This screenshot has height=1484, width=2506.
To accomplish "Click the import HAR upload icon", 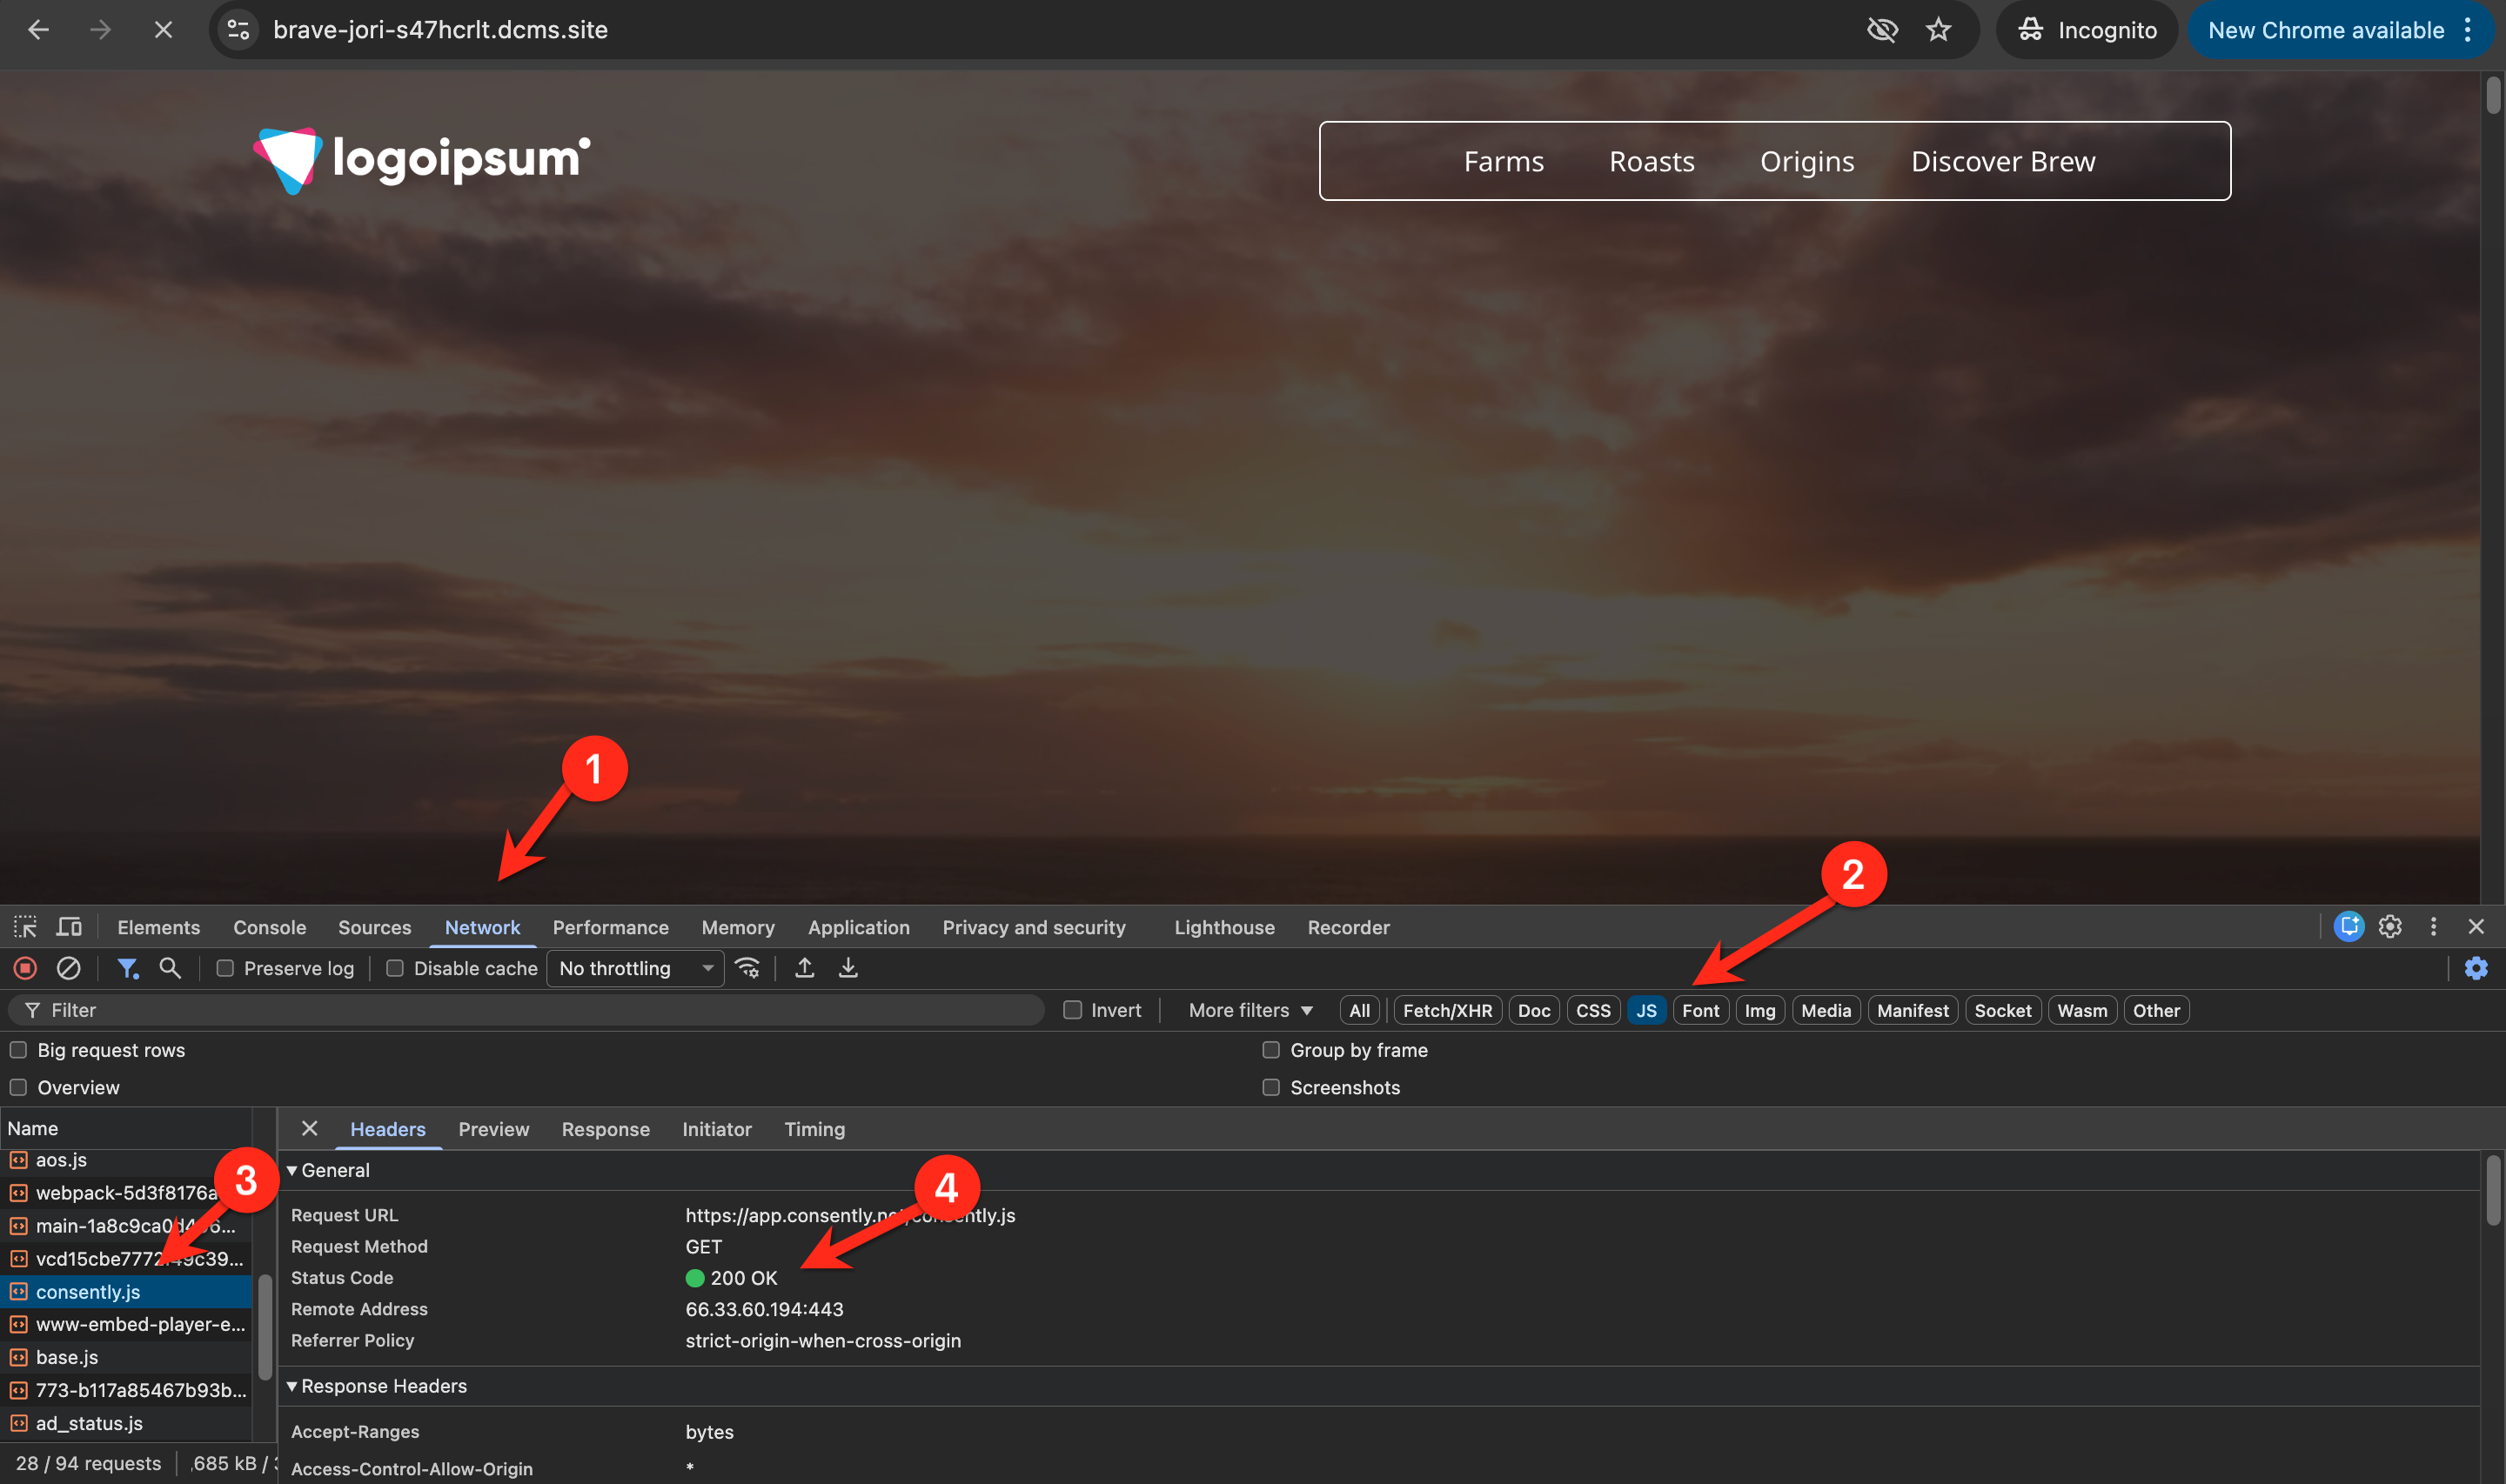I will click(804, 968).
